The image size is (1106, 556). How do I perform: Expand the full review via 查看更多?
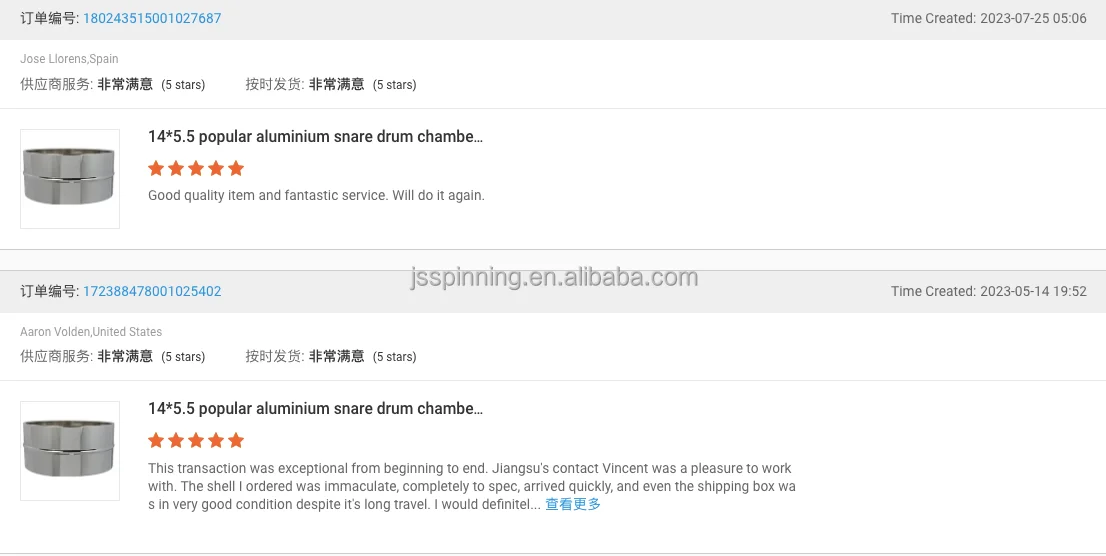coord(573,505)
